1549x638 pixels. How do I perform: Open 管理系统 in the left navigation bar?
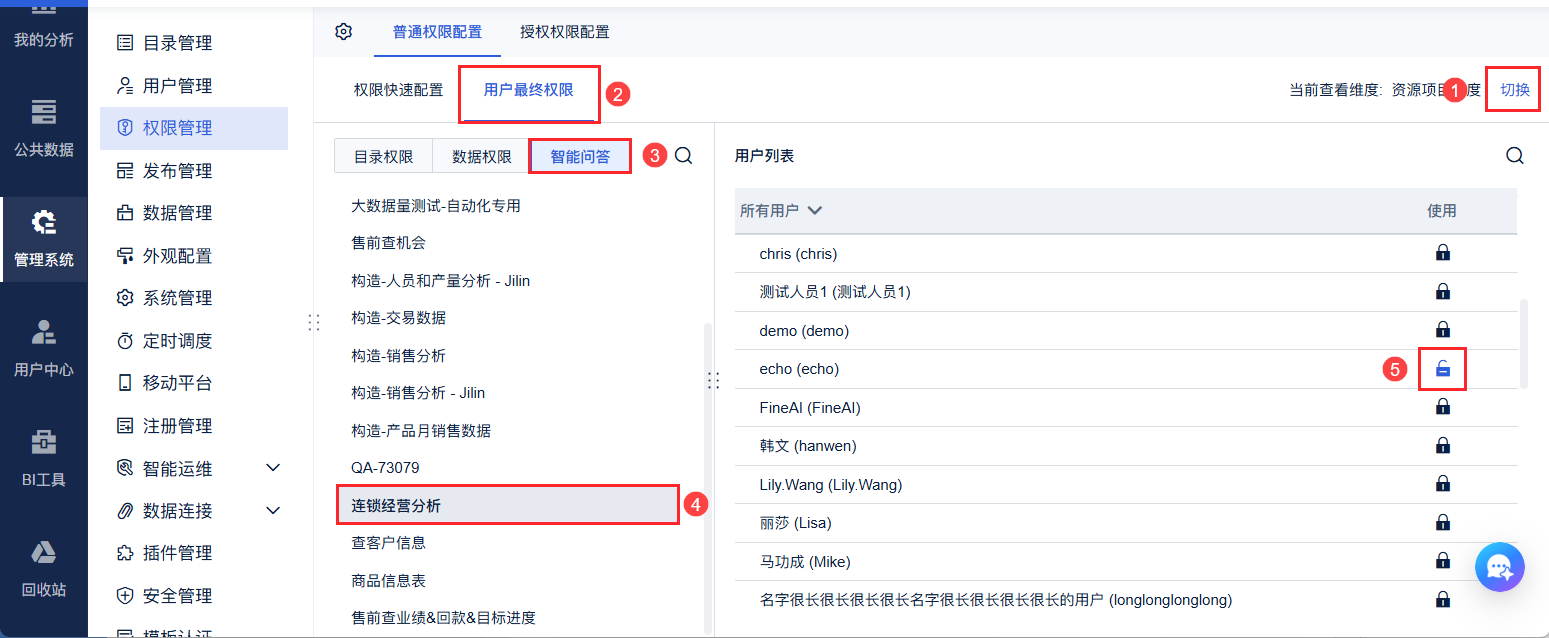[x=44, y=238]
